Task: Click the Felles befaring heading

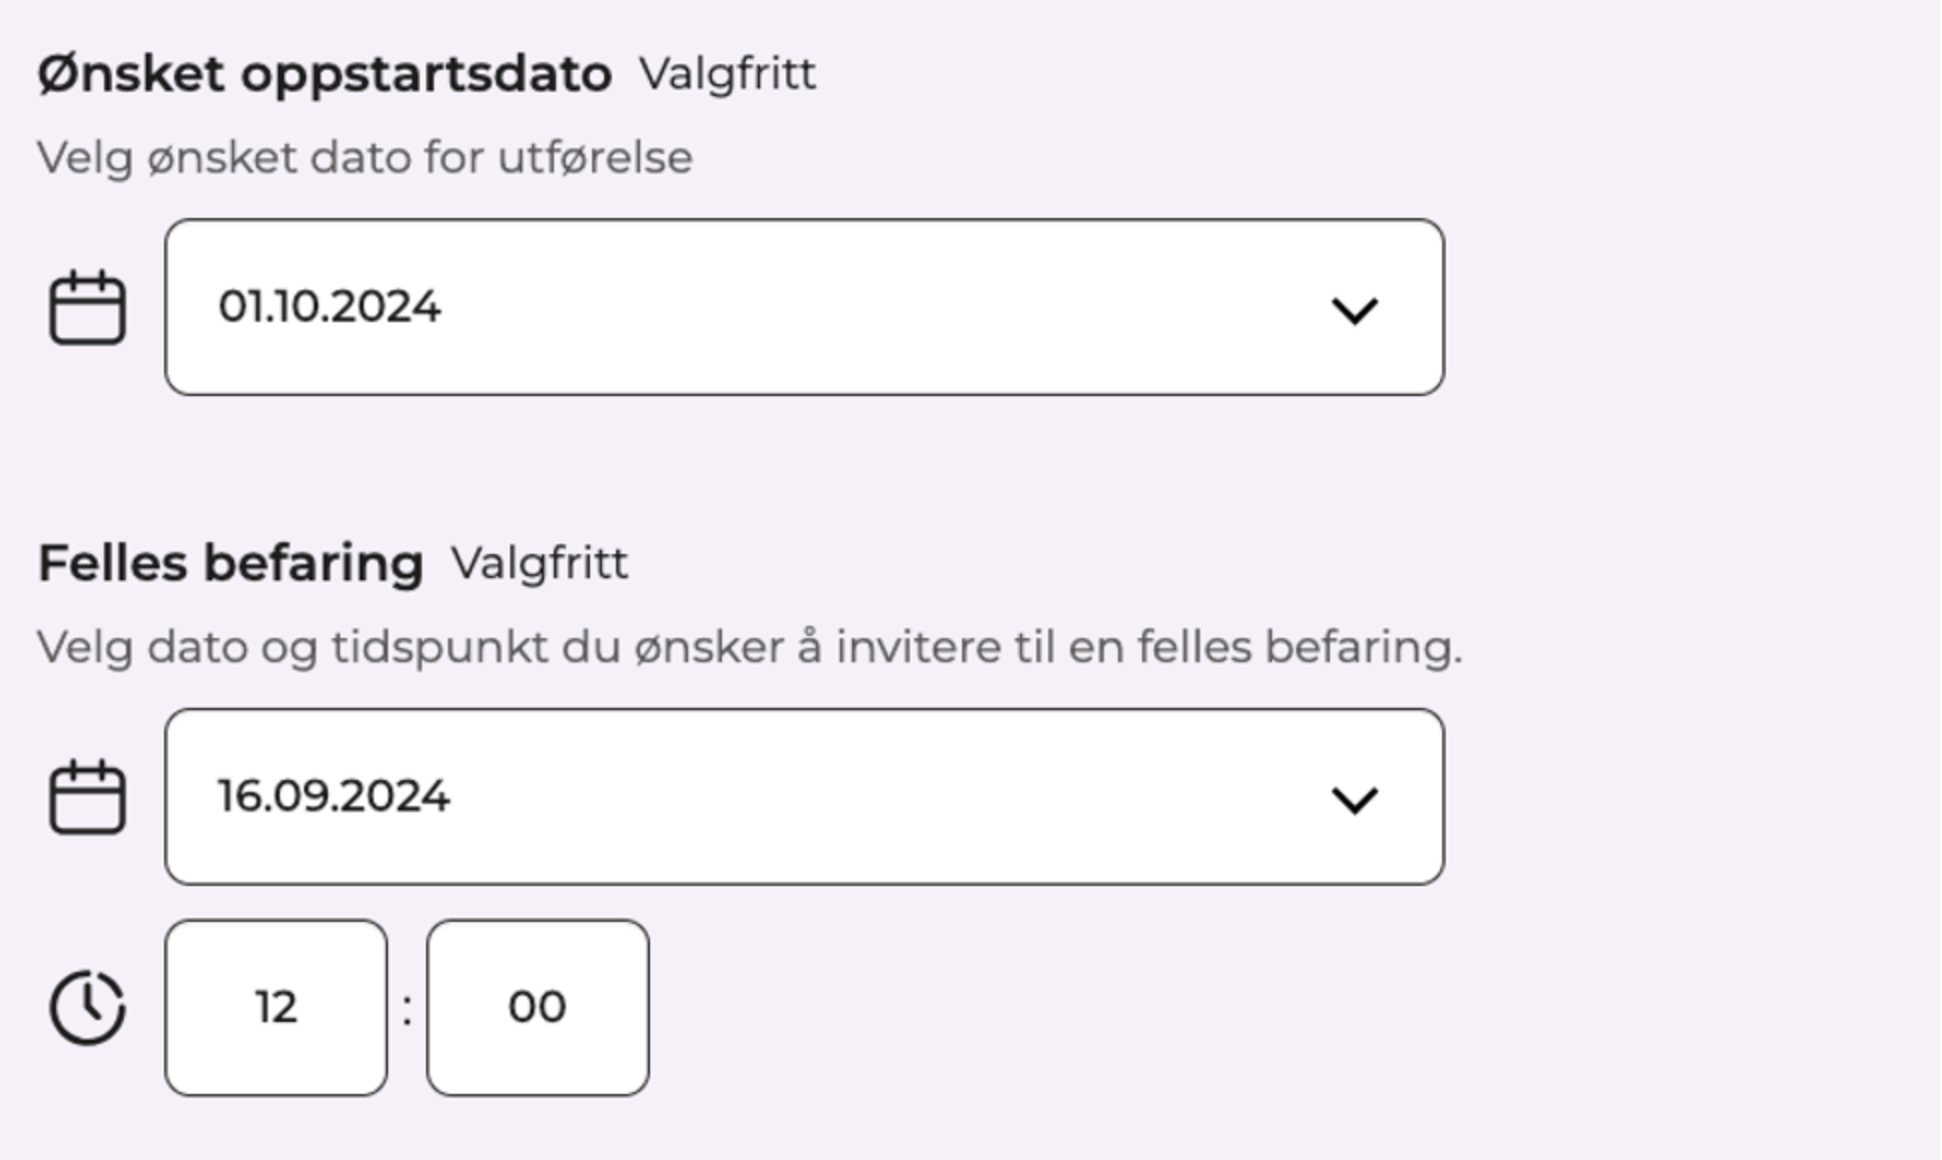Action: (231, 564)
